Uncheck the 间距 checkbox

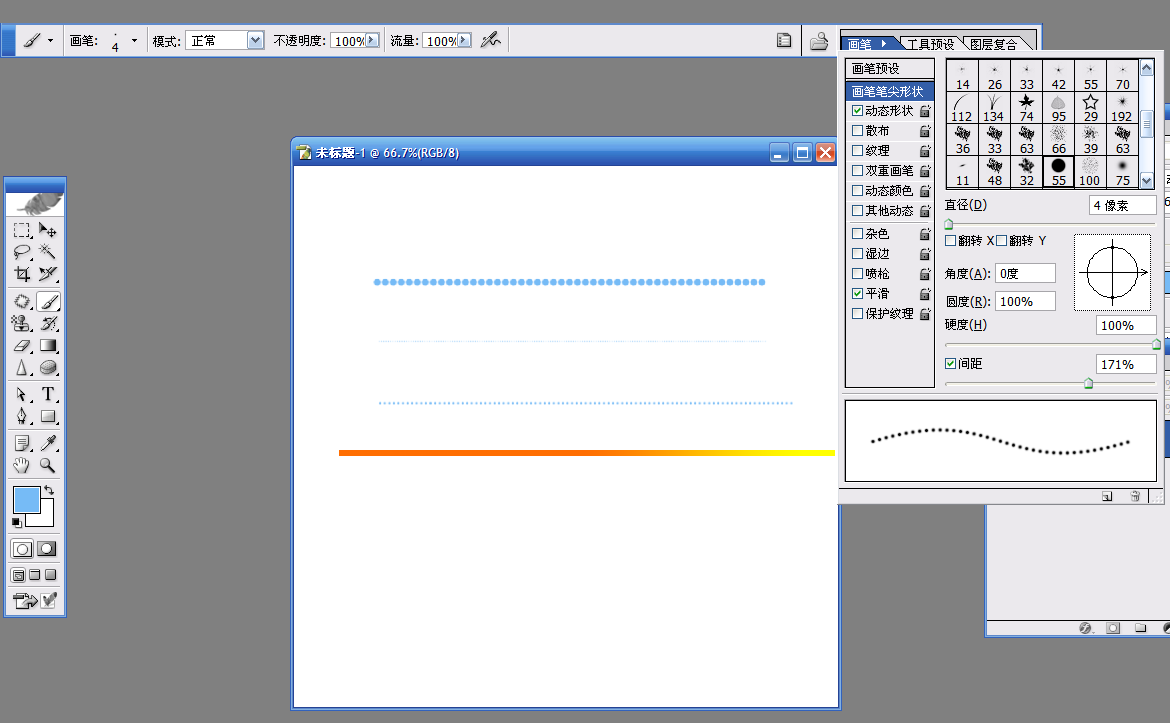951,363
